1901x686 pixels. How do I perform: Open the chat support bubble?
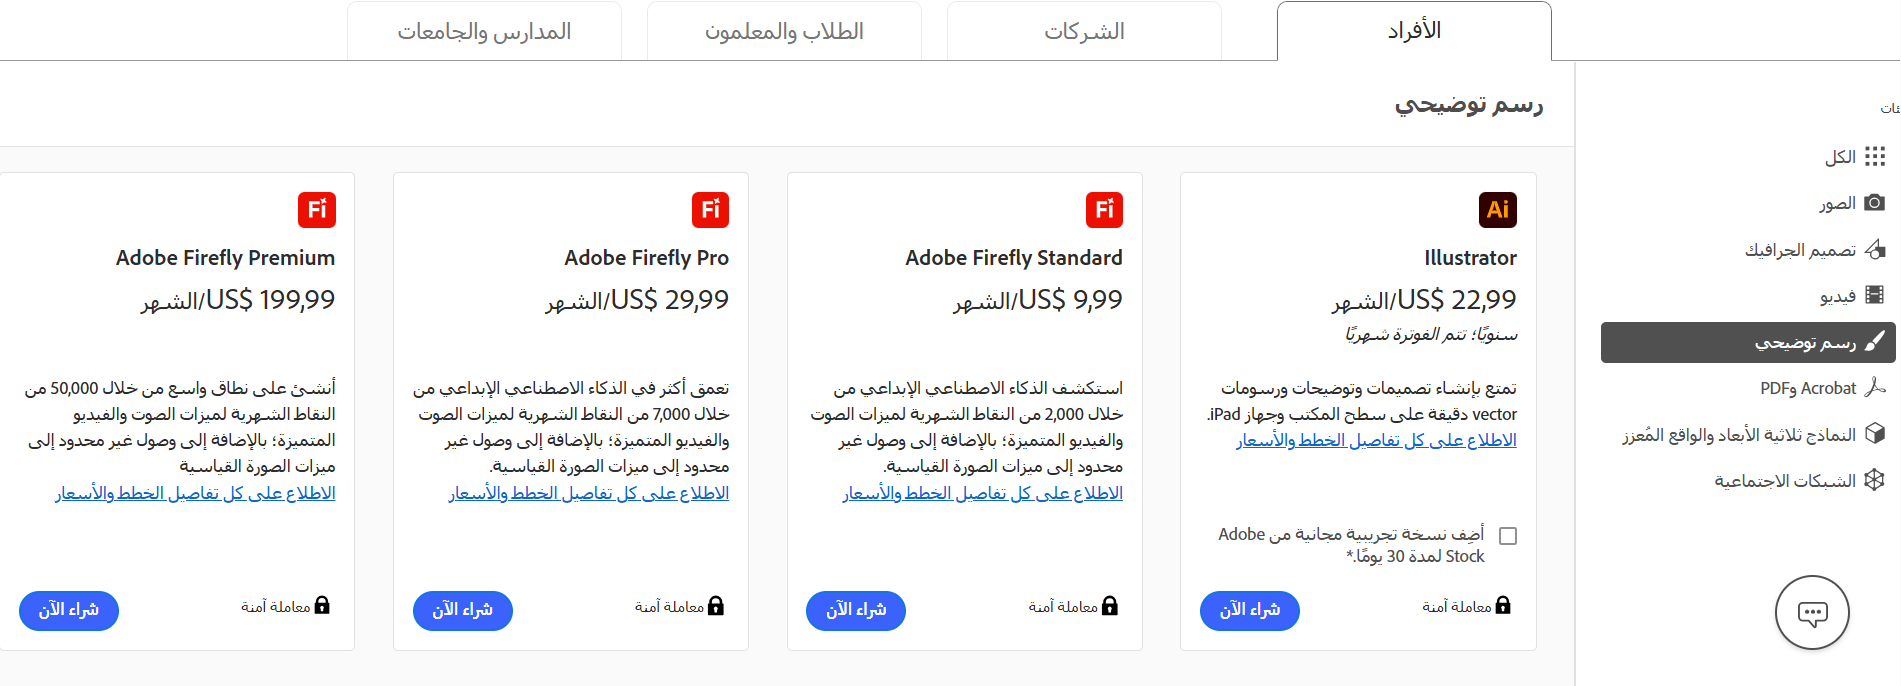(1811, 613)
